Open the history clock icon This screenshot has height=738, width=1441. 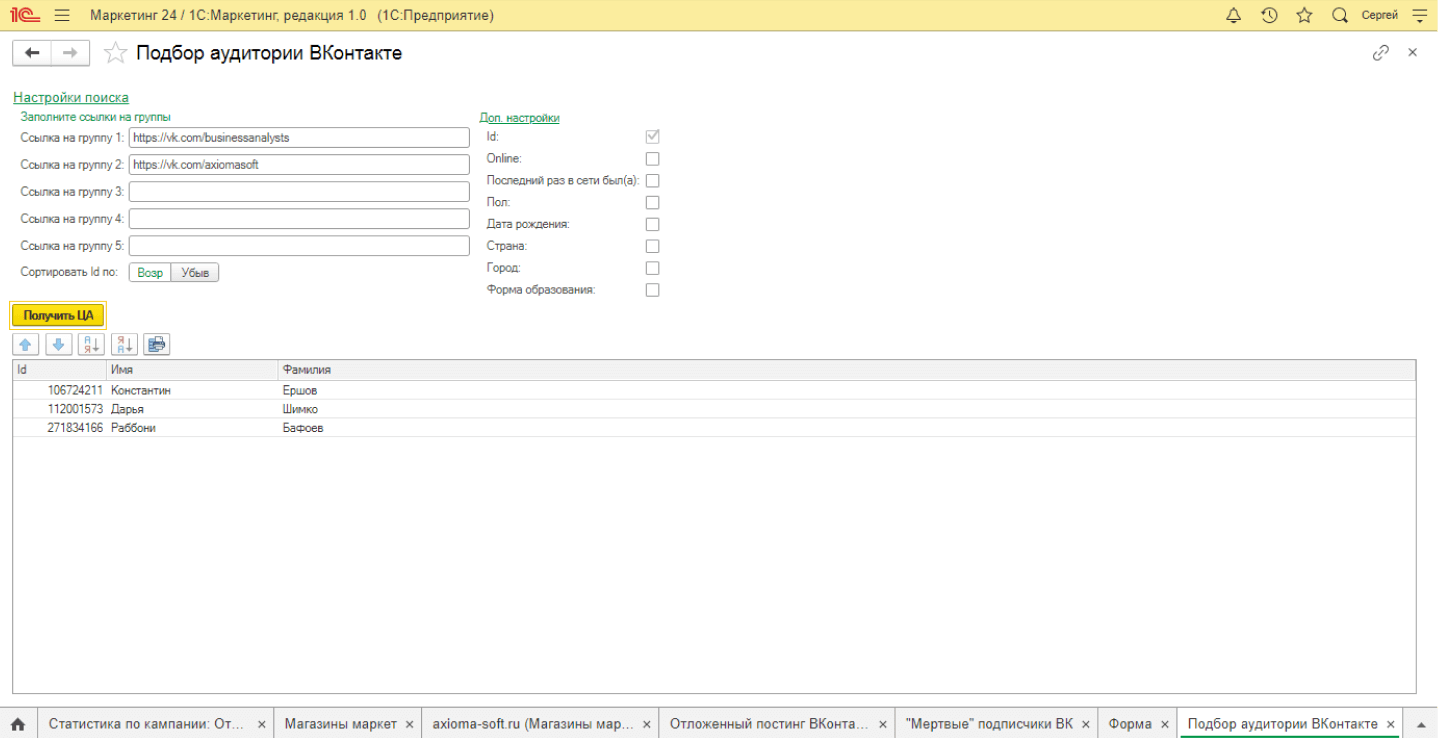[x=1269, y=15]
